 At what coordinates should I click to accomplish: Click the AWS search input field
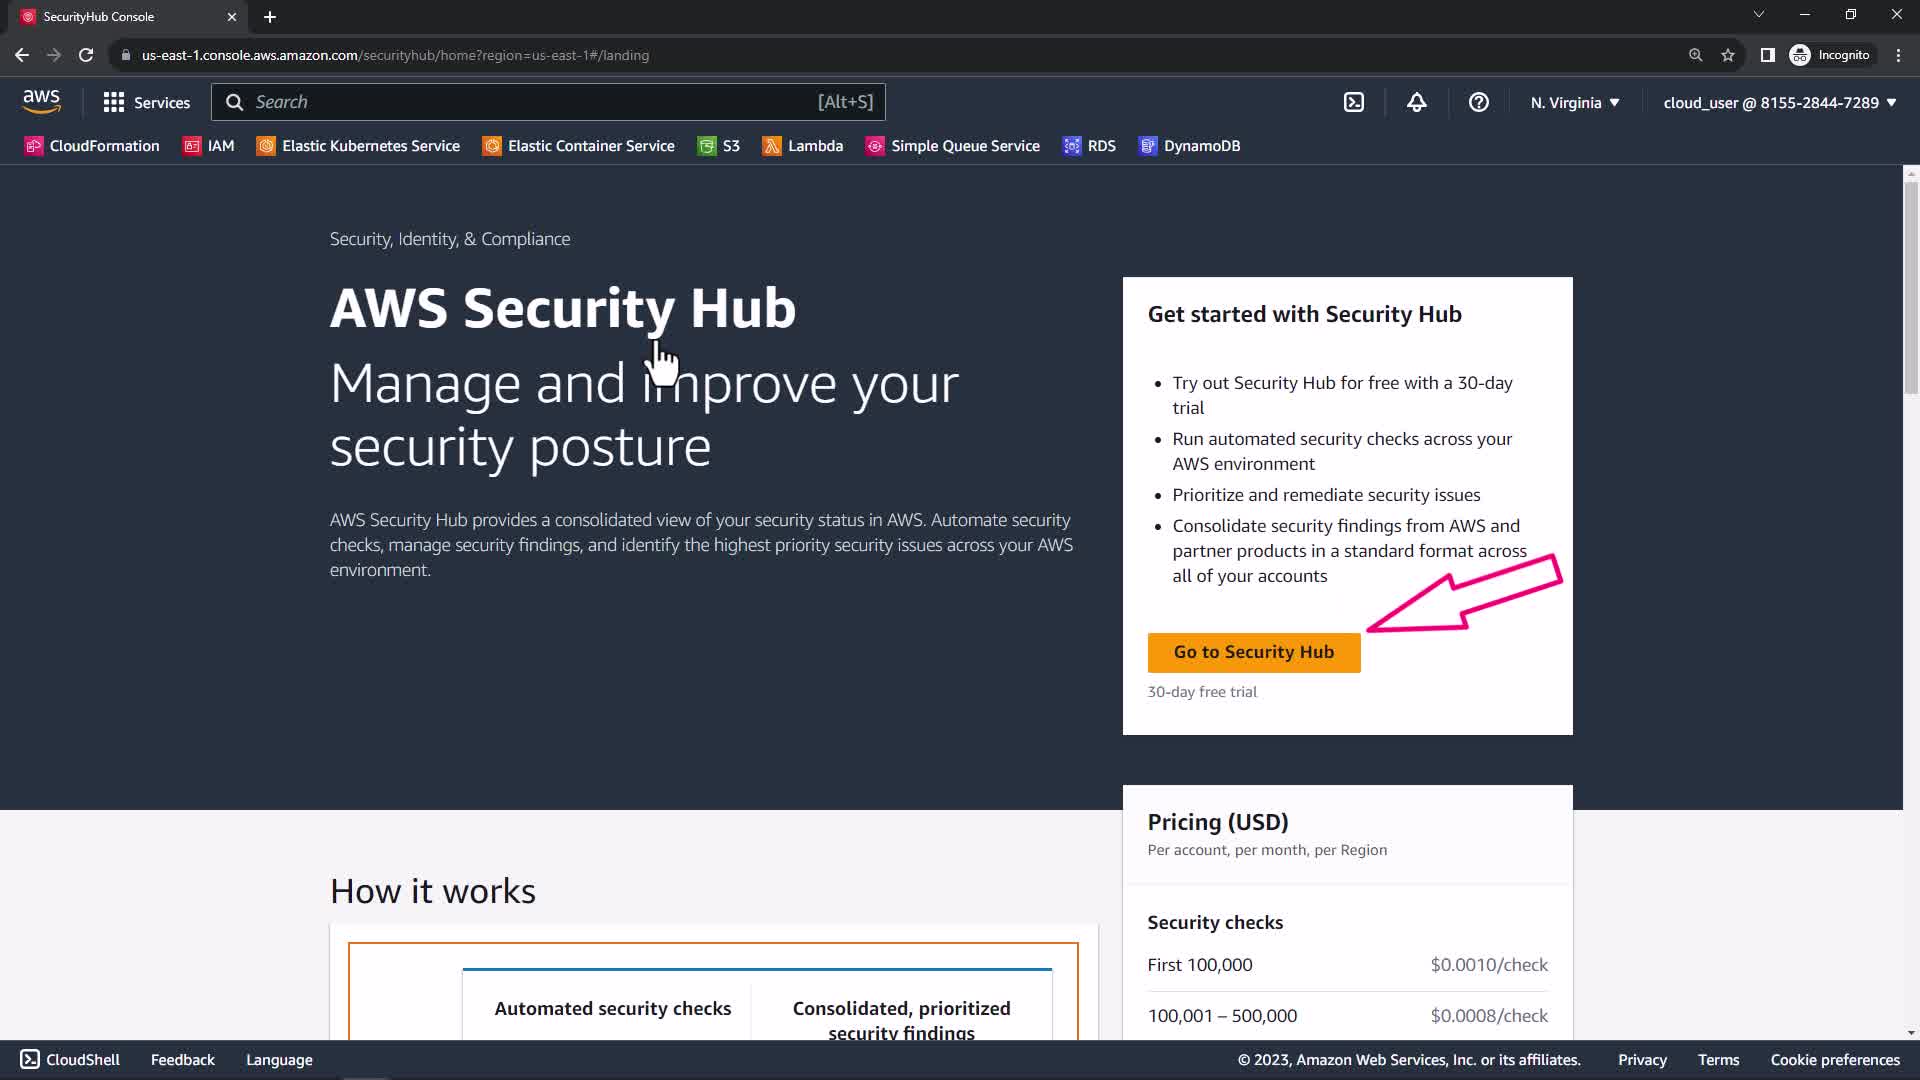[530, 102]
